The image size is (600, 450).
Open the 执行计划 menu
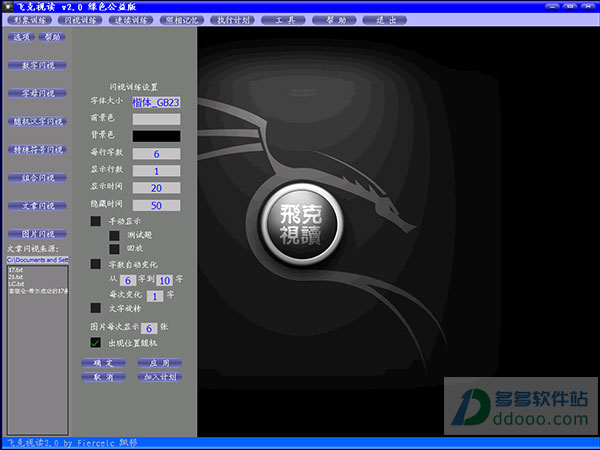pos(233,20)
